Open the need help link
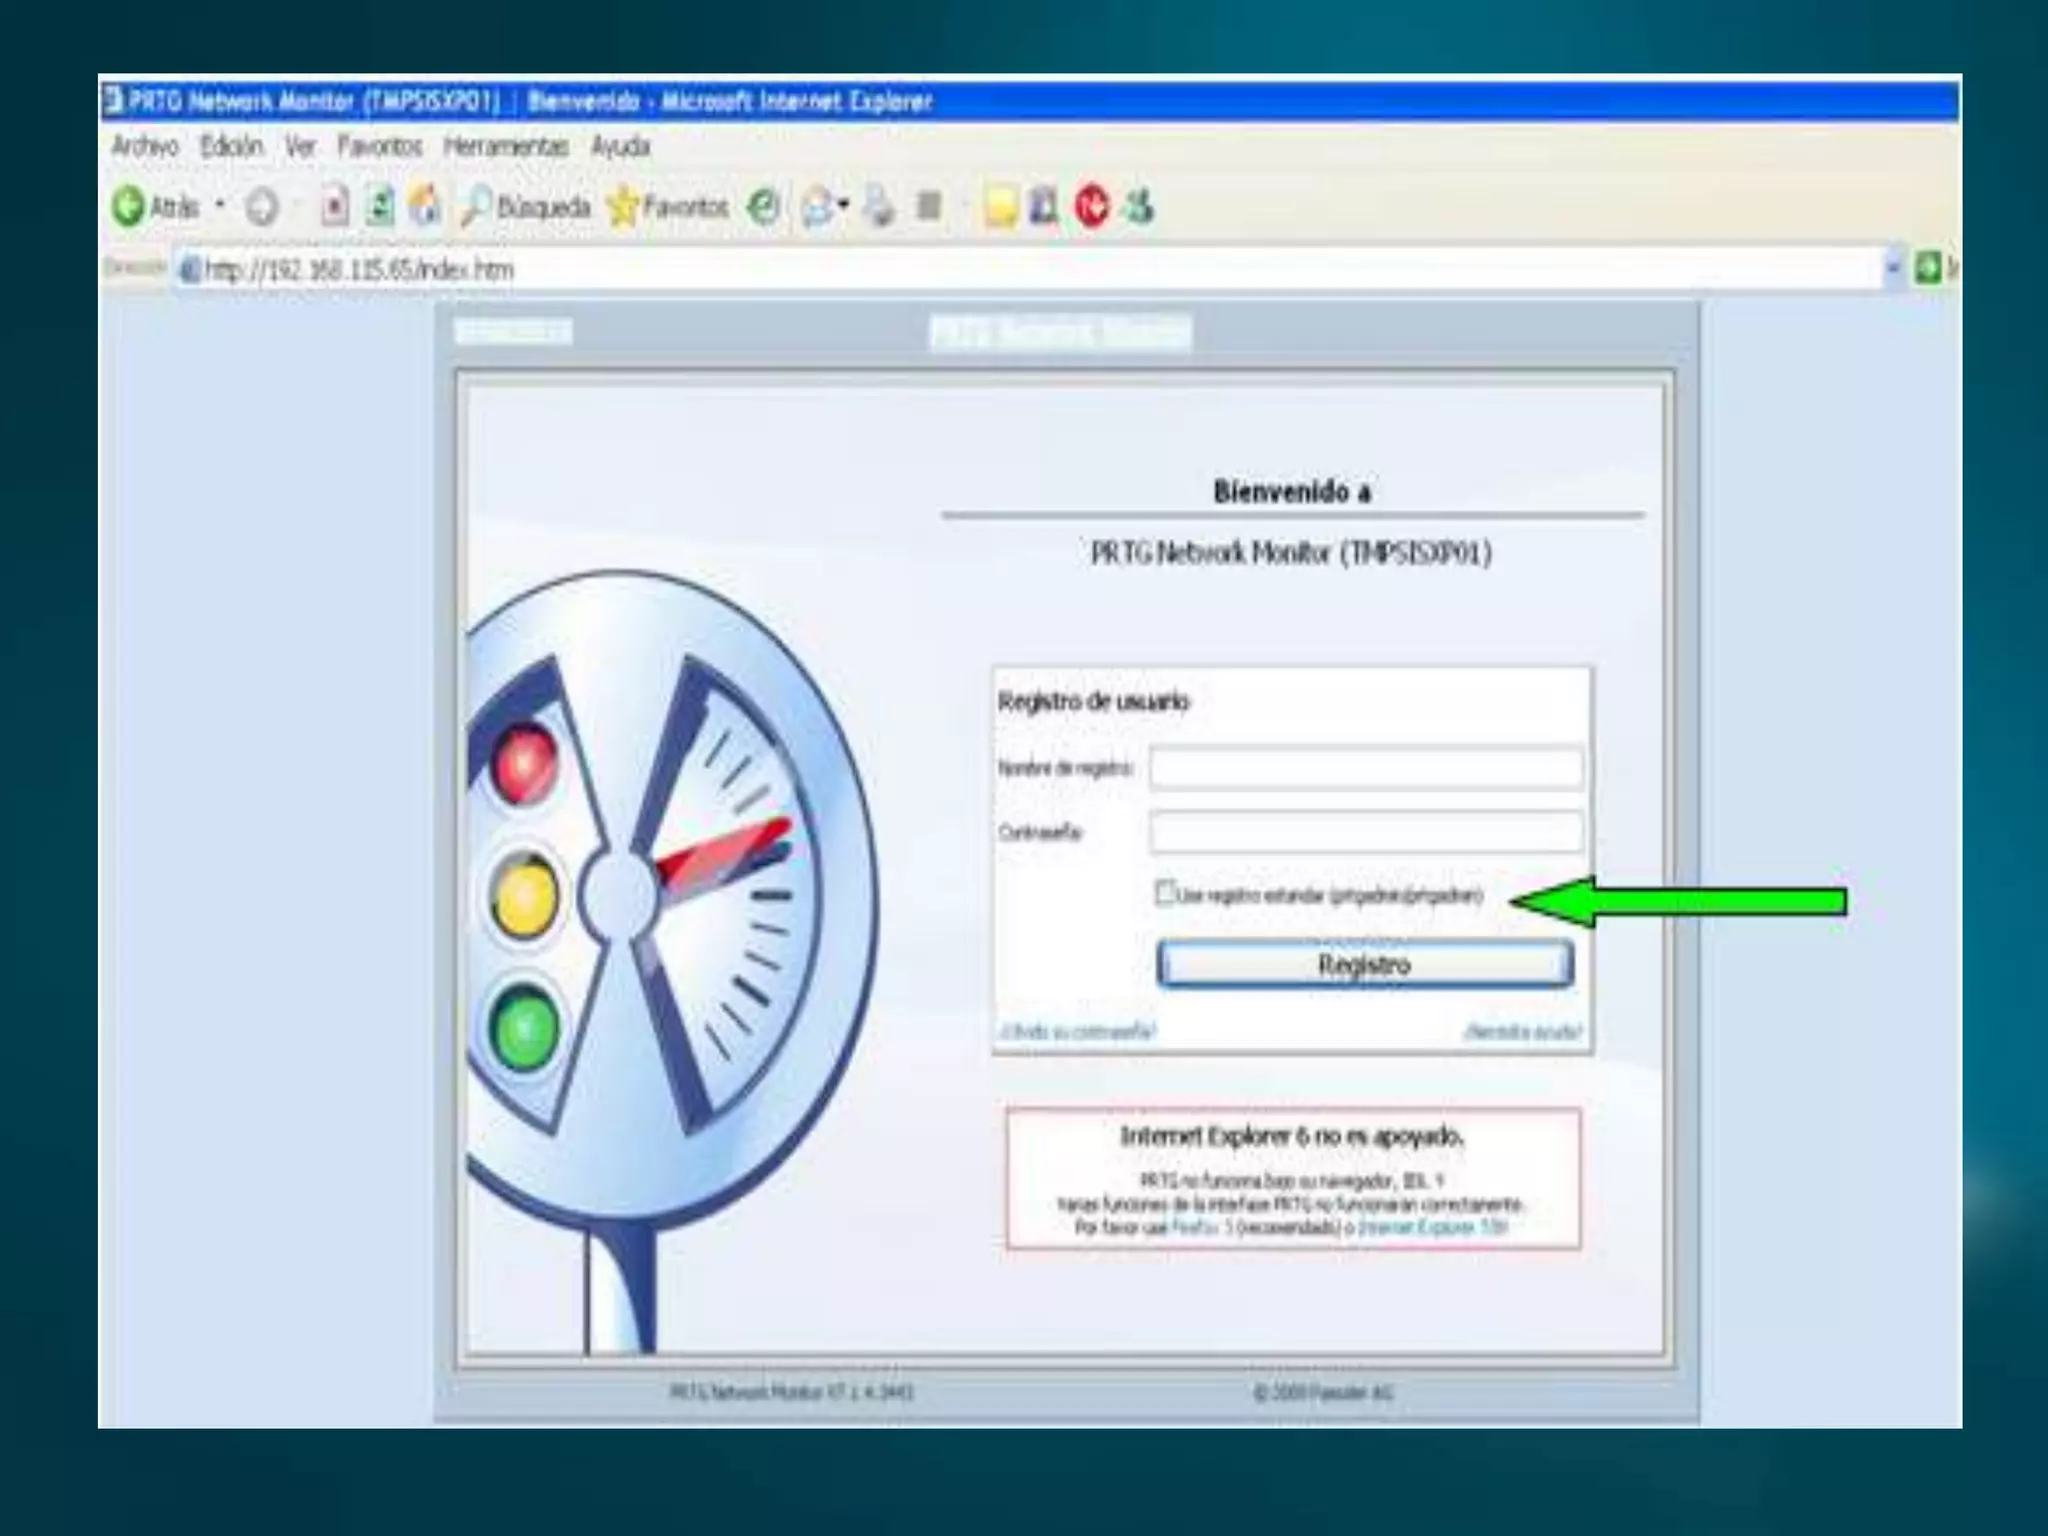Viewport: 2048px width, 1536px height. (1522, 1031)
